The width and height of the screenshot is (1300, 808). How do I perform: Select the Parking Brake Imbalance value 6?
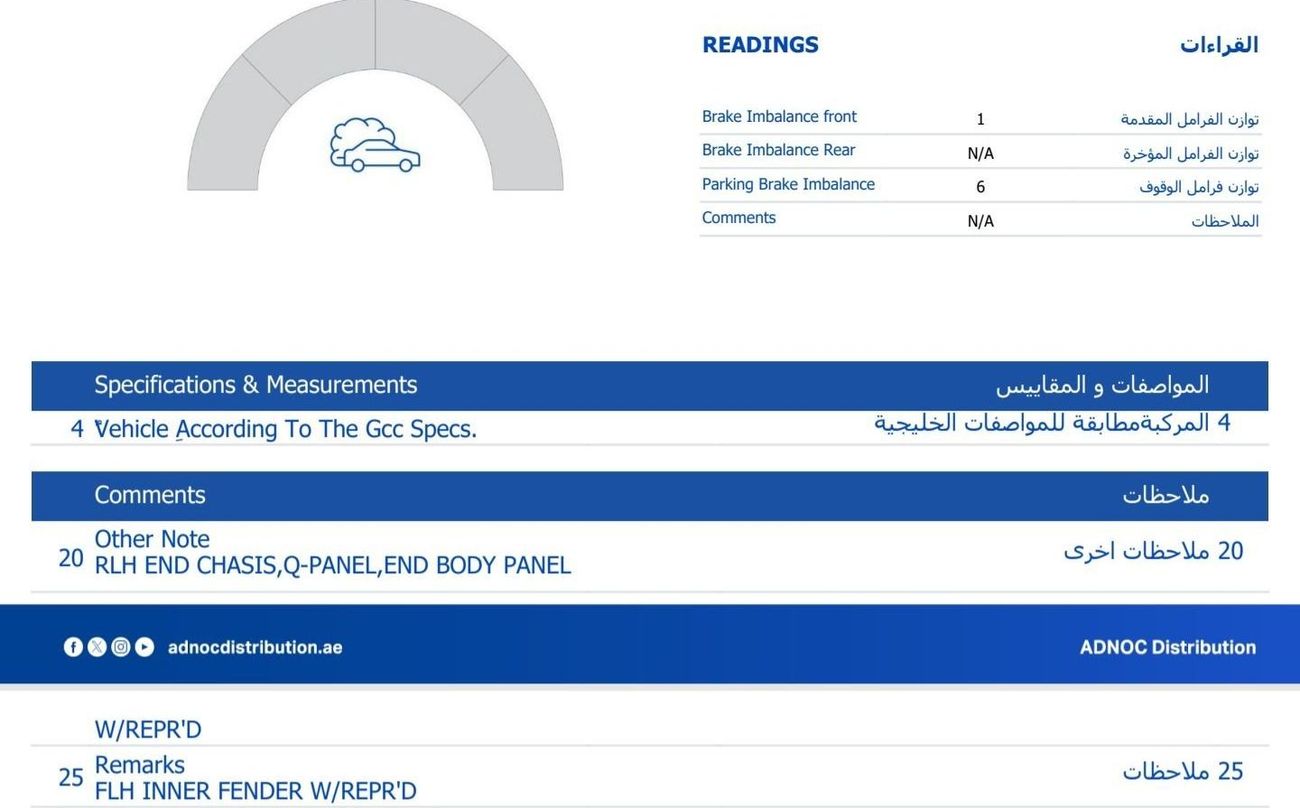point(980,187)
